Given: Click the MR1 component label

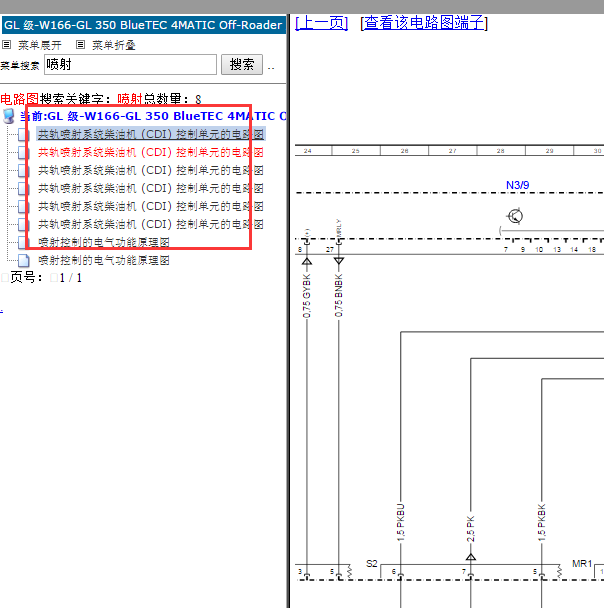Looking at the screenshot, I should point(582,563).
